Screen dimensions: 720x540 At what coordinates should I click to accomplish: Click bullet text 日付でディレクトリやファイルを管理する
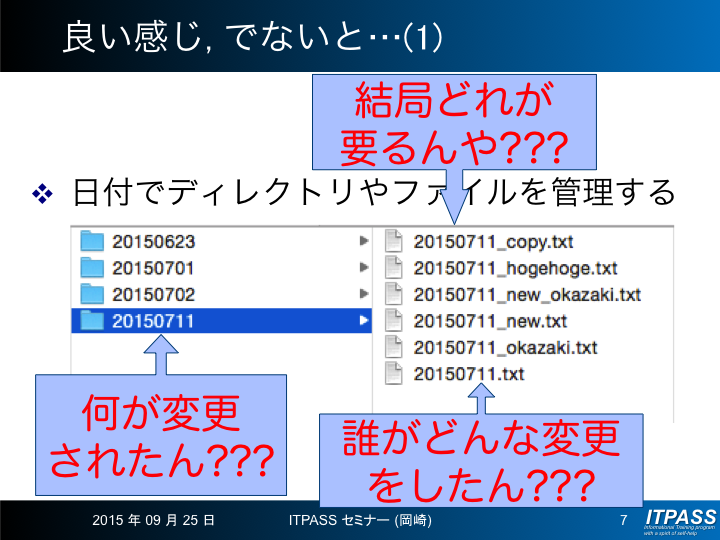click(374, 192)
